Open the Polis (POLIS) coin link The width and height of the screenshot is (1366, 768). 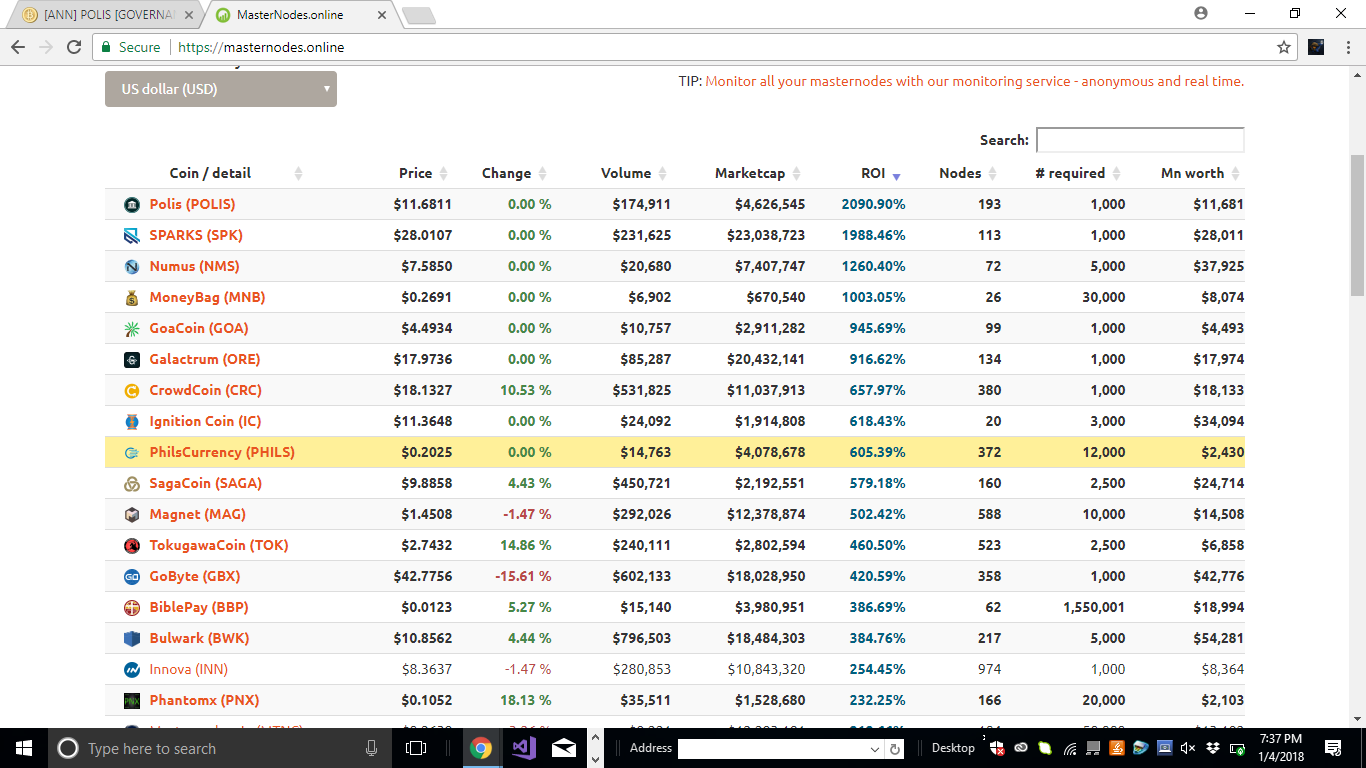[x=192, y=205]
